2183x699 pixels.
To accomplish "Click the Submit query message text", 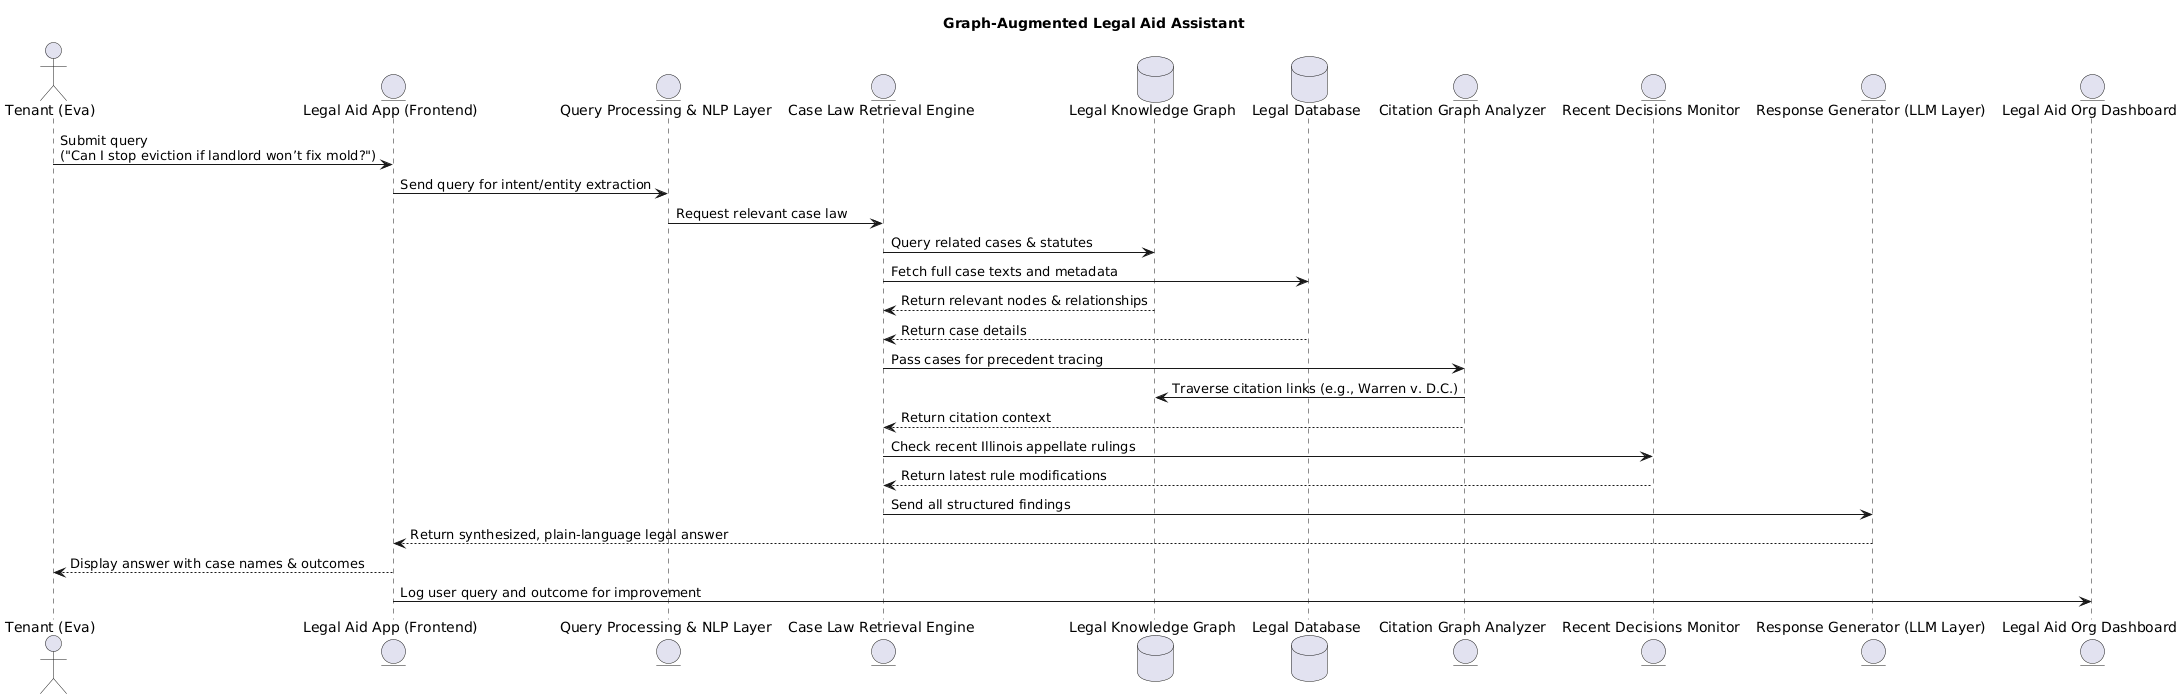I will point(104,141).
